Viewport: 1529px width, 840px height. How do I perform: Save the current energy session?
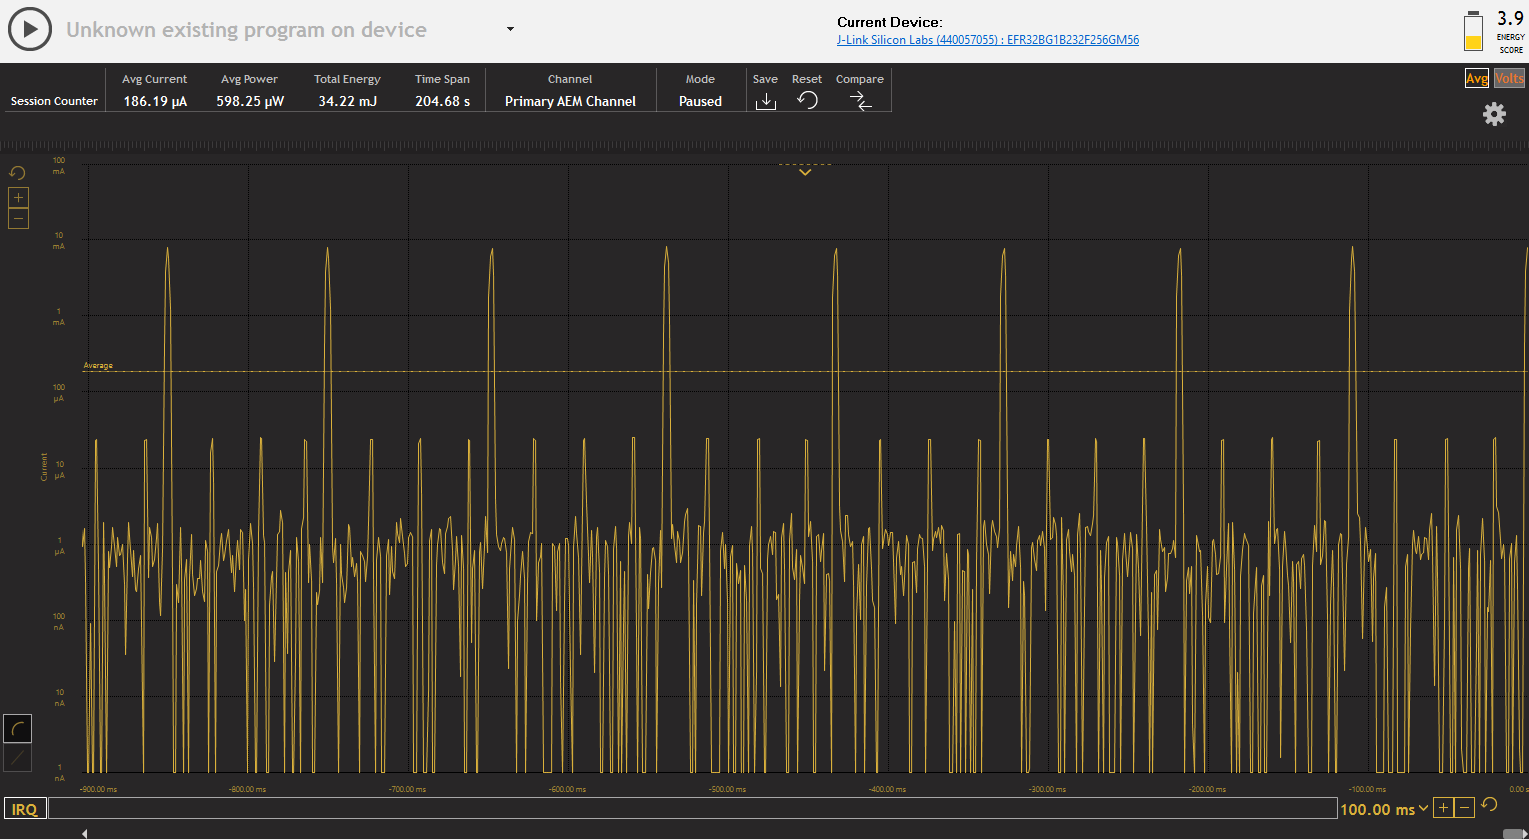click(765, 100)
